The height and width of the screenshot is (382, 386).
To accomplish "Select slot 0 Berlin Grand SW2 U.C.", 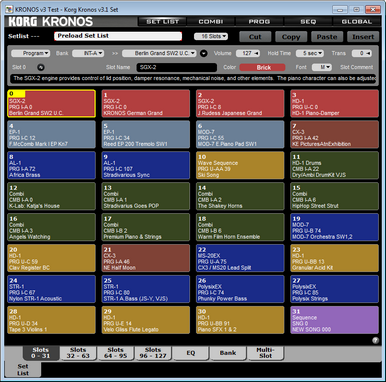I will pos(52,104).
